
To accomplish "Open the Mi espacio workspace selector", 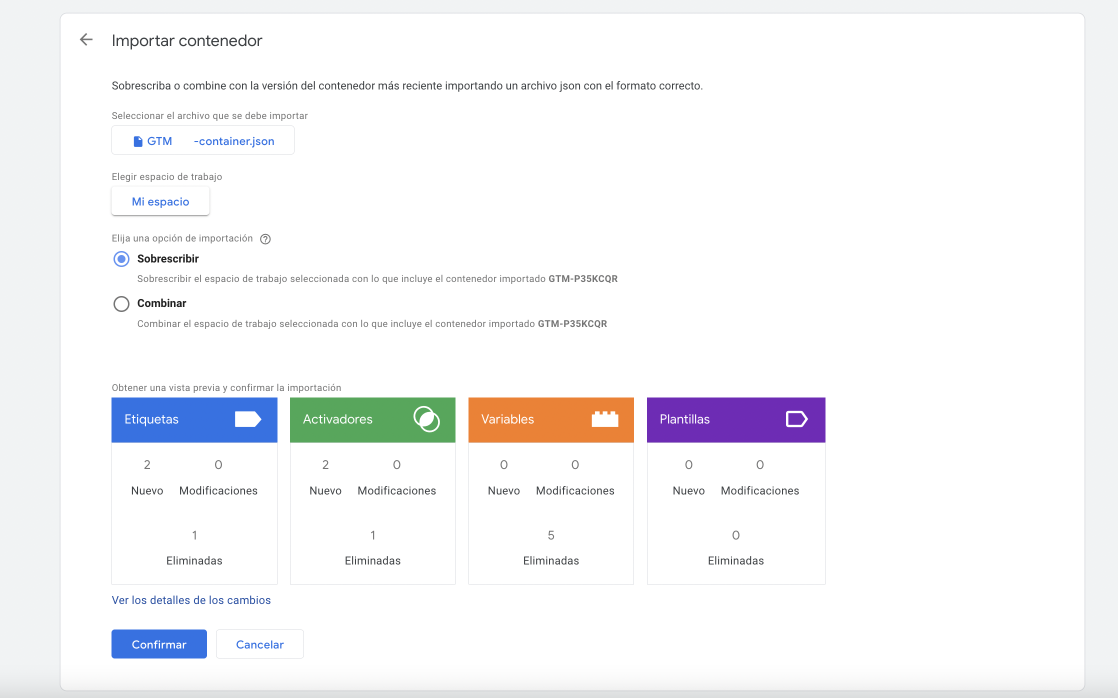I will point(160,201).
